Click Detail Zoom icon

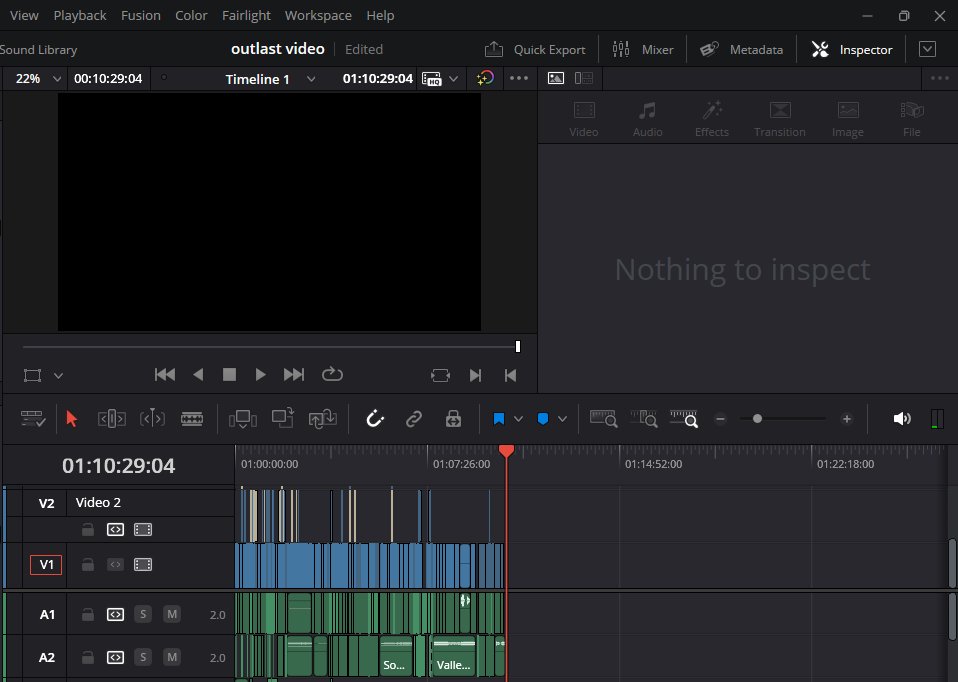[x=644, y=419]
